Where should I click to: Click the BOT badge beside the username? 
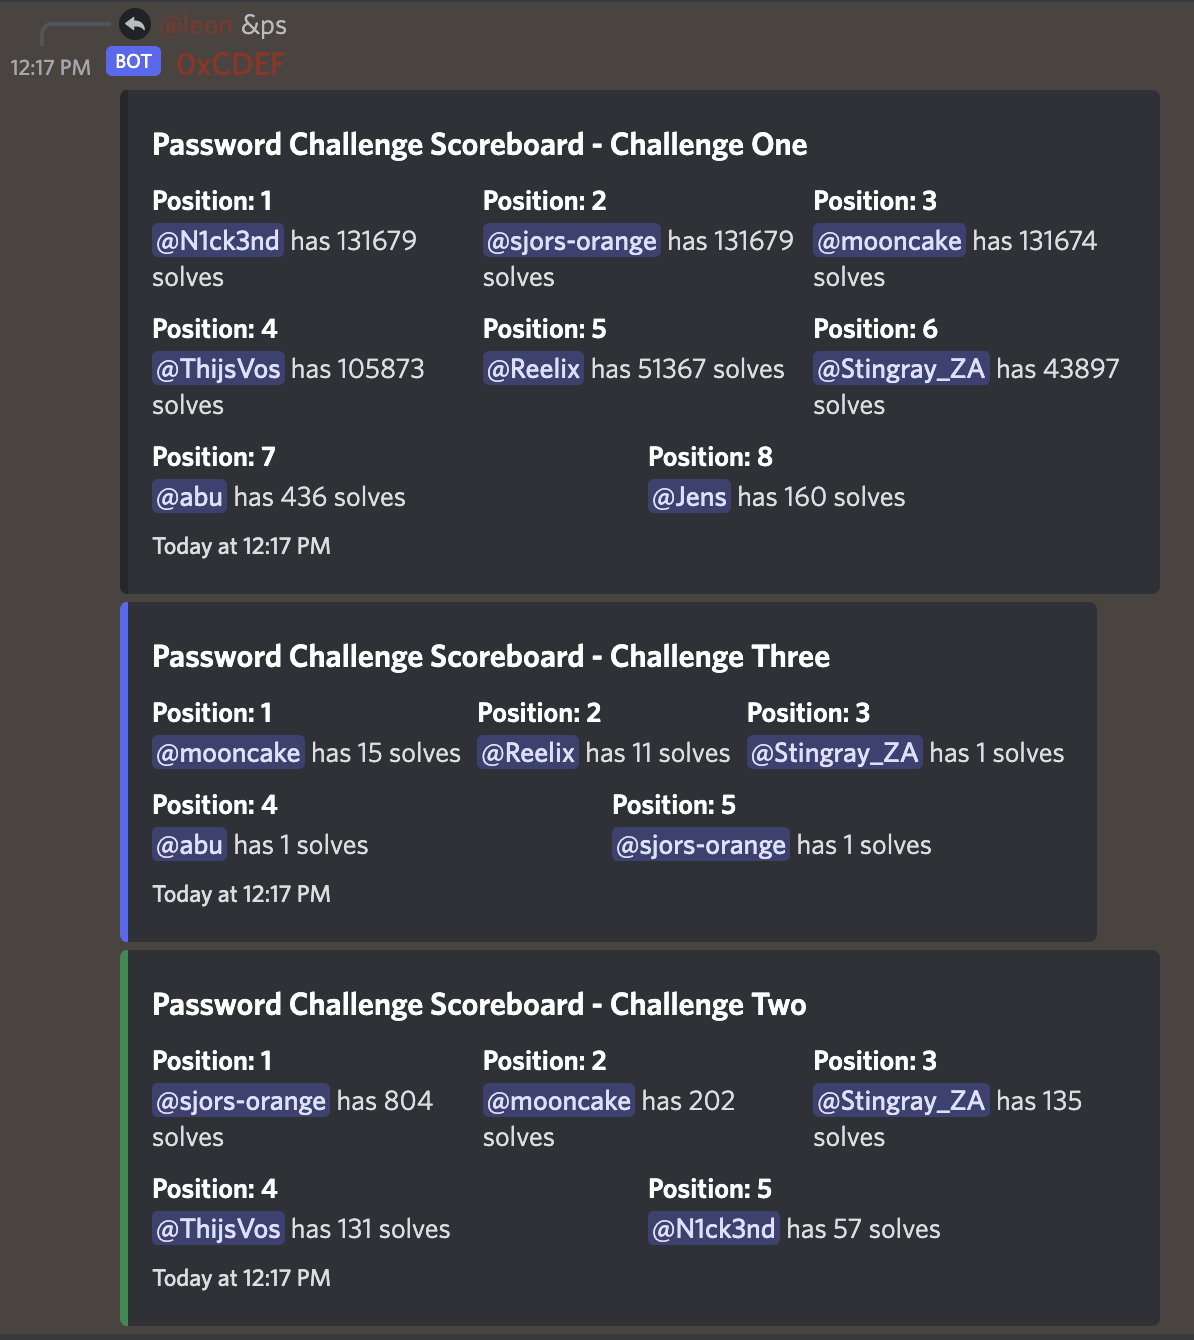click(133, 62)
